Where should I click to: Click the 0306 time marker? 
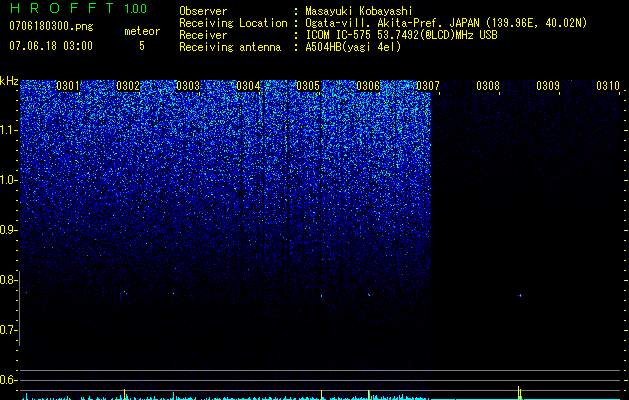click(x=368, y=86)
